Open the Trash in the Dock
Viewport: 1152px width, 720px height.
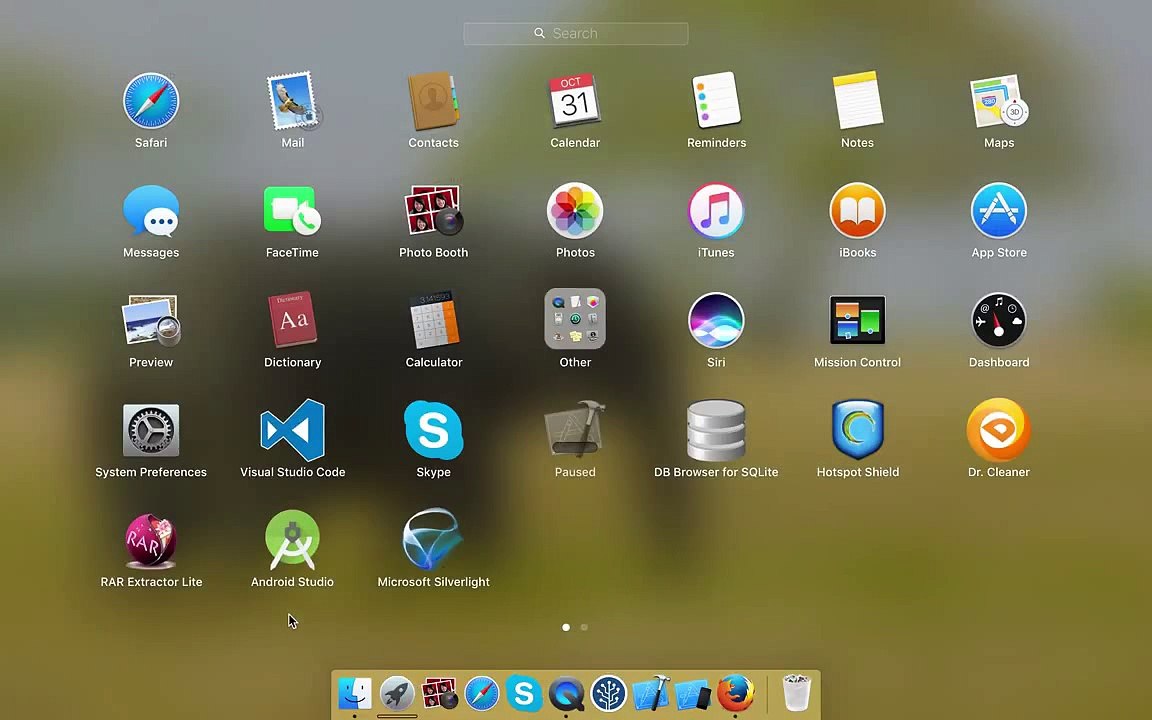[797, 693]
